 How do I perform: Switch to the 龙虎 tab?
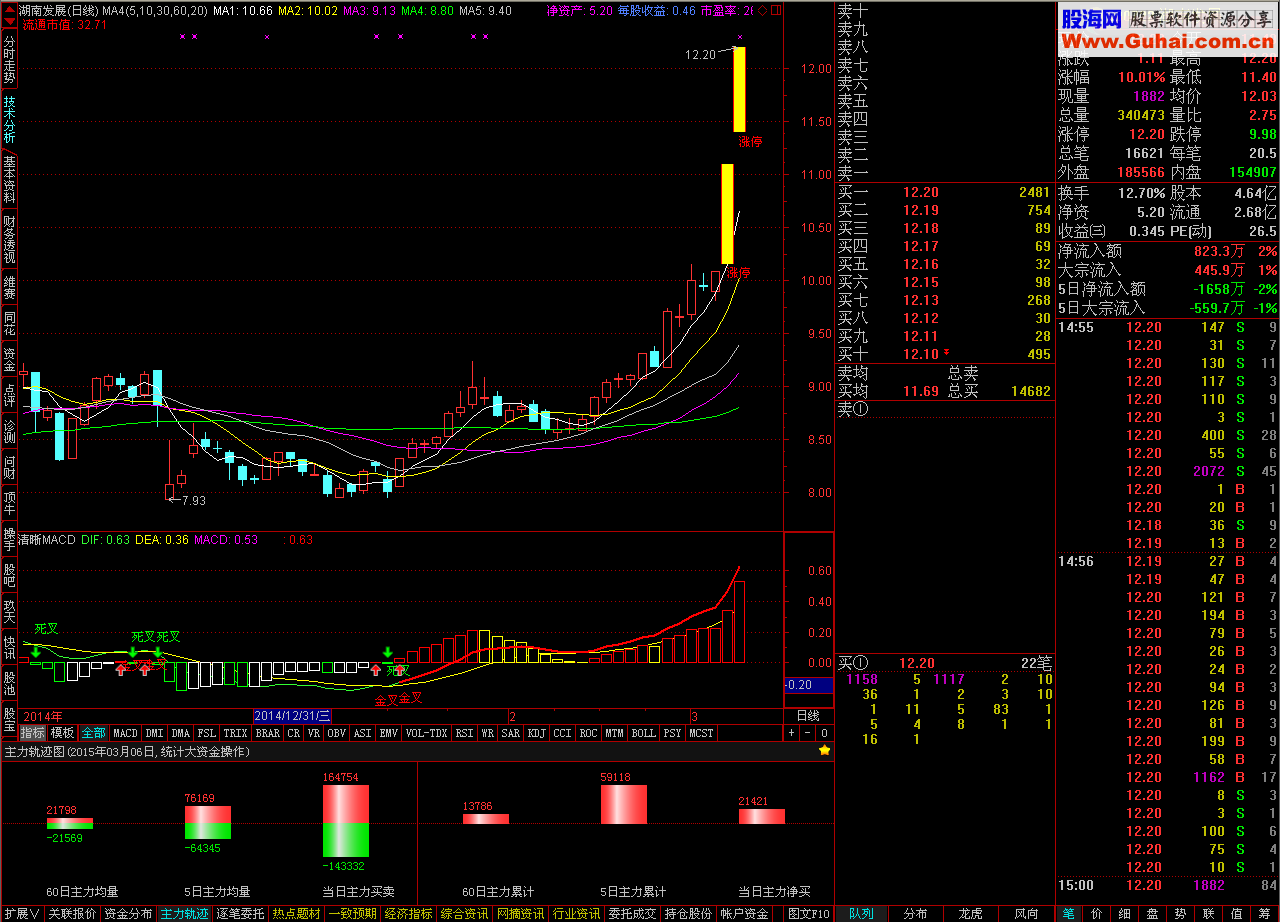970,914
